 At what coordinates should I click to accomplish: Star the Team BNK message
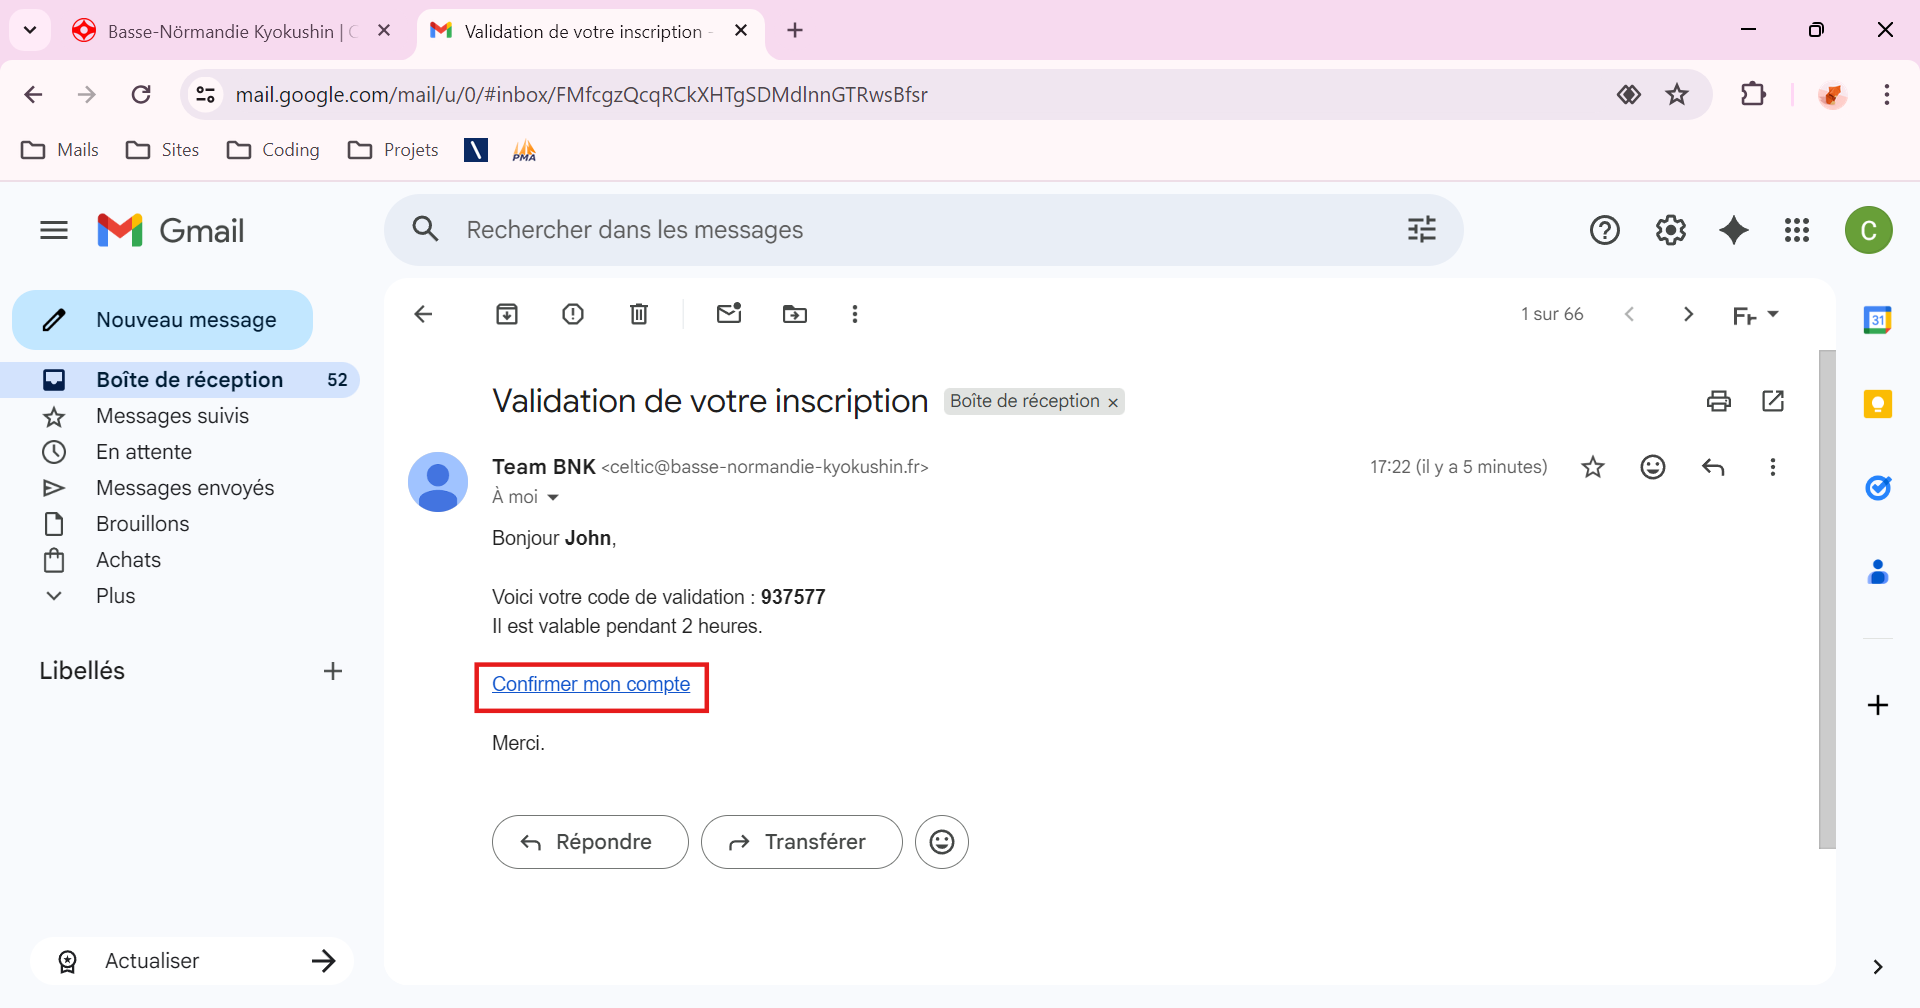pyautogui.click(x=1593, y=467)
